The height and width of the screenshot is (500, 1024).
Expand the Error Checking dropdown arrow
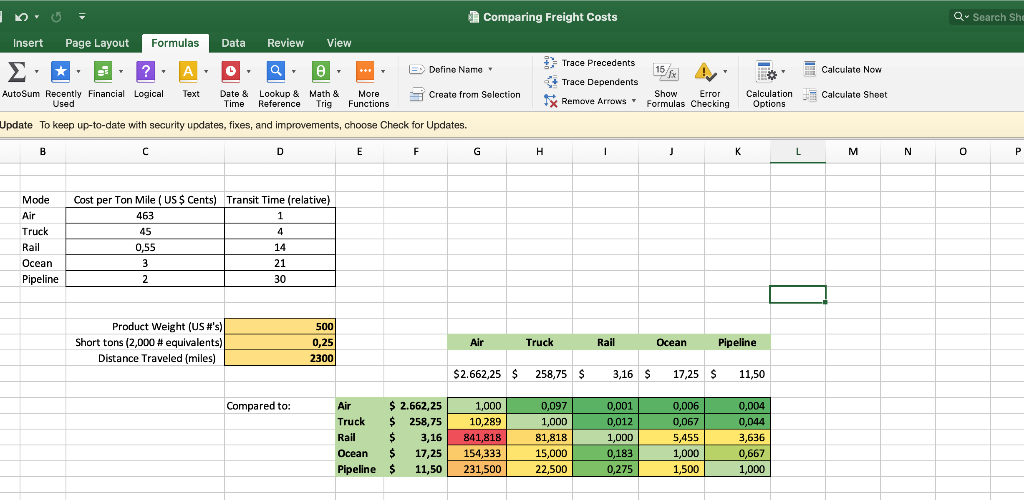(x=725, y=70)
